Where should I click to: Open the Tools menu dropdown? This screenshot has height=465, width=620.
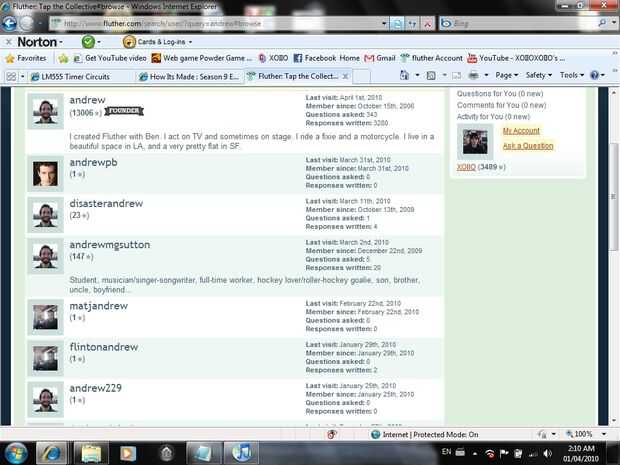572,75
